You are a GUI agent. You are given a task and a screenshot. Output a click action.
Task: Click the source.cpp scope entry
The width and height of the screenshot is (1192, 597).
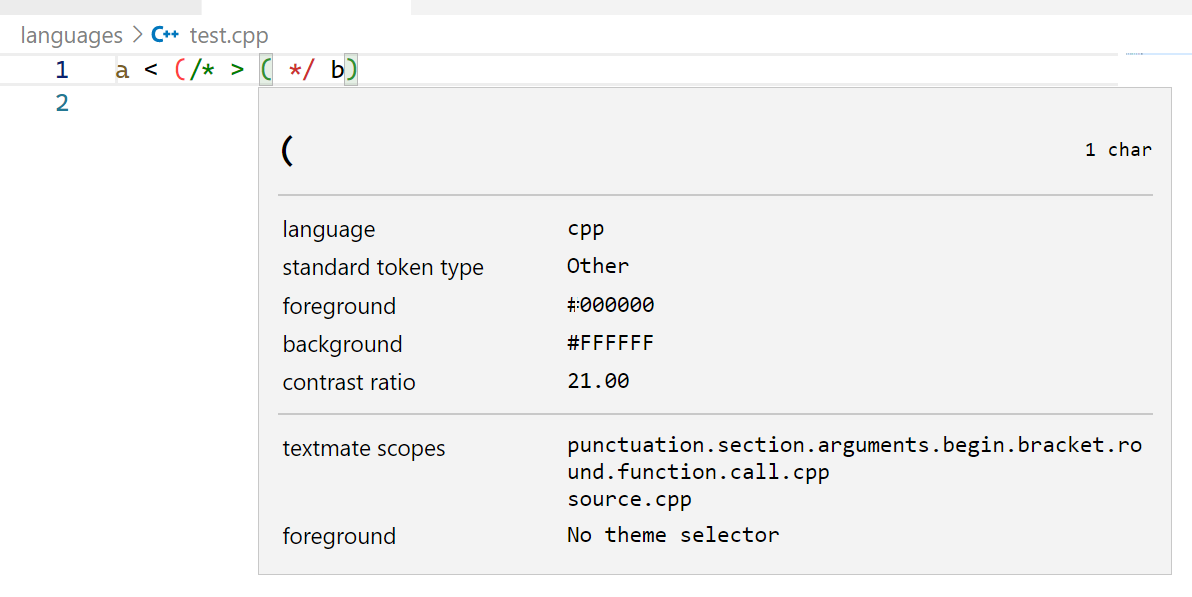pyautogui.click(x=628, y=498)
